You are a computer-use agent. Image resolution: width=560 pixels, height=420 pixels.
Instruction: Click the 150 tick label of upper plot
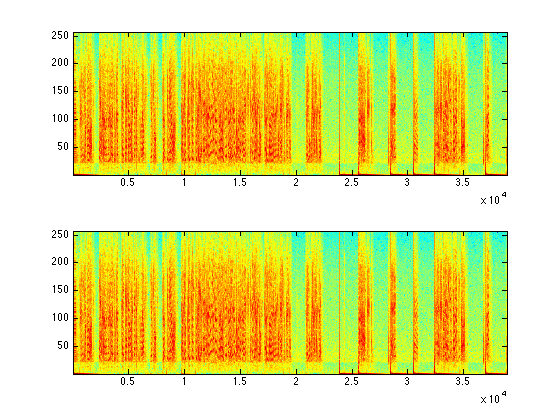pos(60,91)
